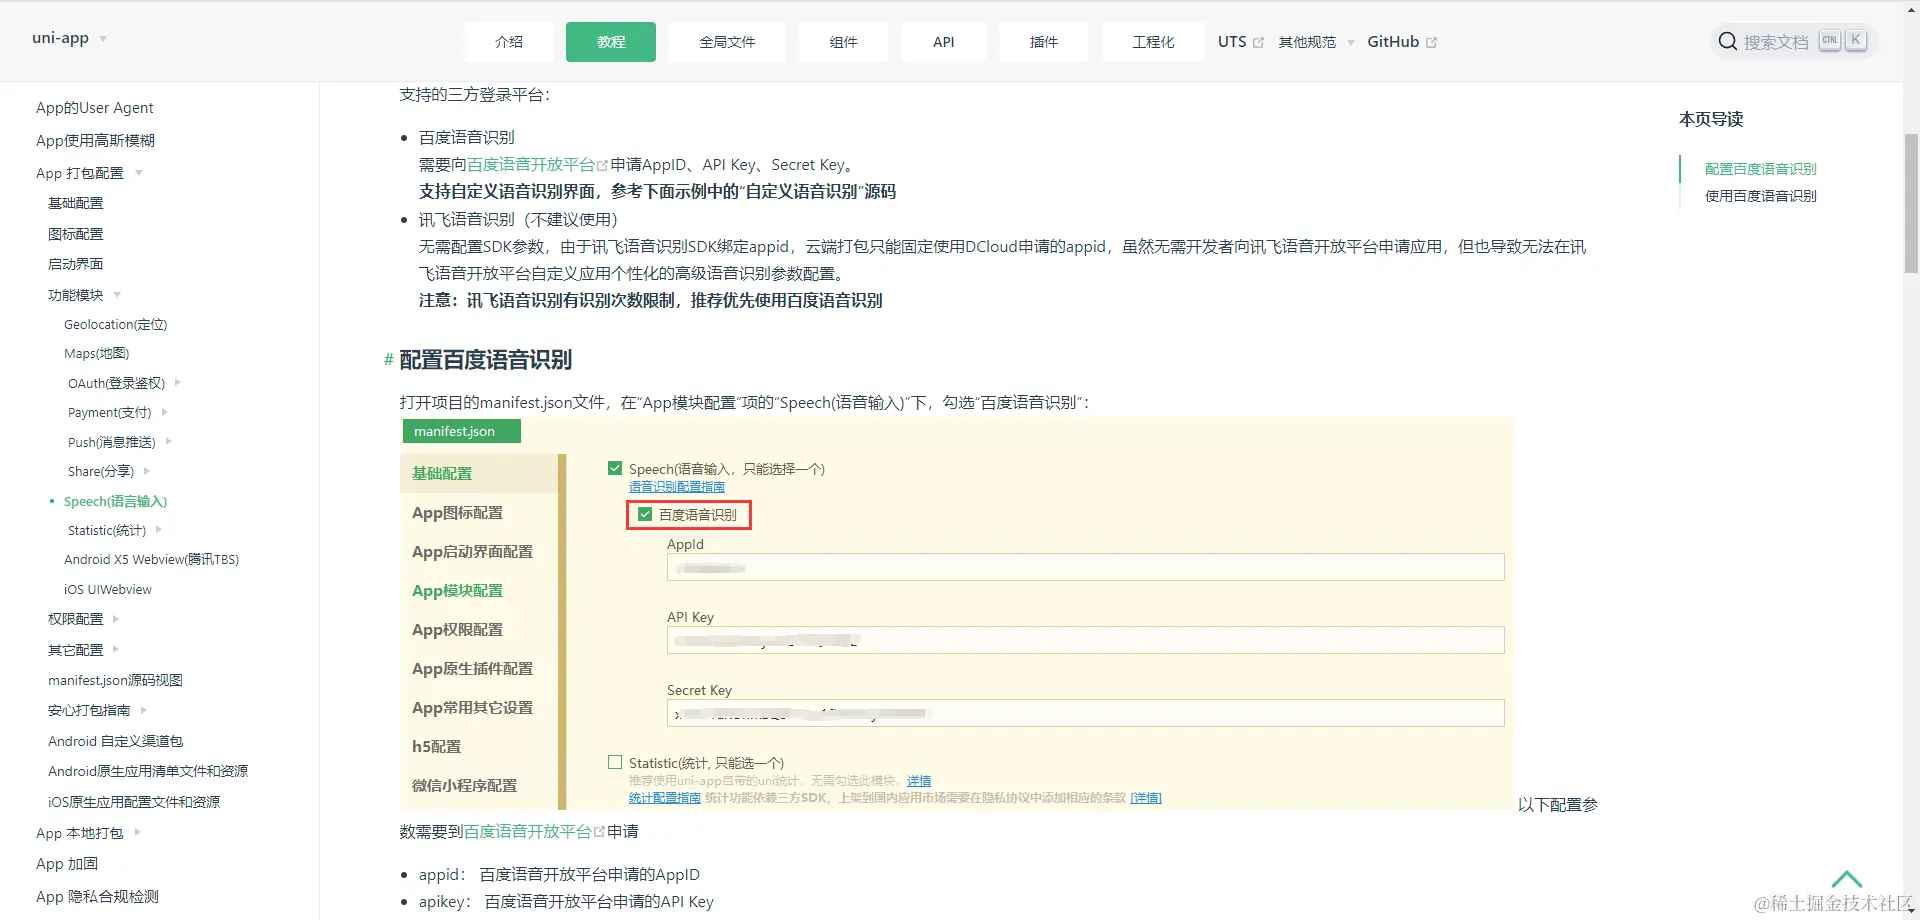The image size is (1920, 920).
Task: Expand the App 本地打包 section
Action: (x=137, y=832)
